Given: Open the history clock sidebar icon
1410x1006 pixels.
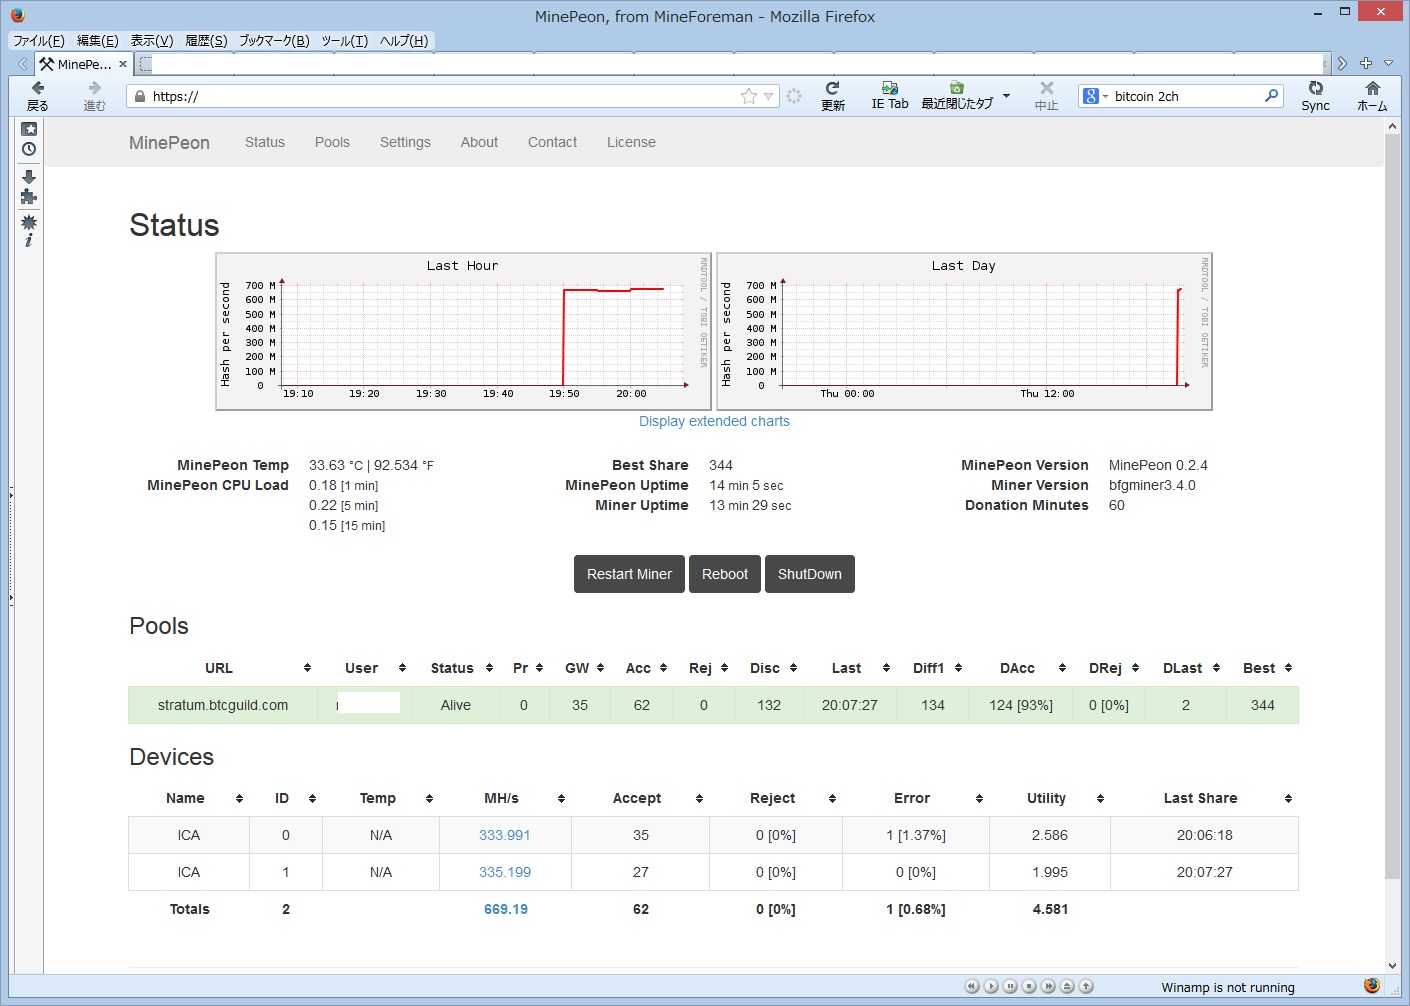Looking at the screenshot, I should [29, 149].
